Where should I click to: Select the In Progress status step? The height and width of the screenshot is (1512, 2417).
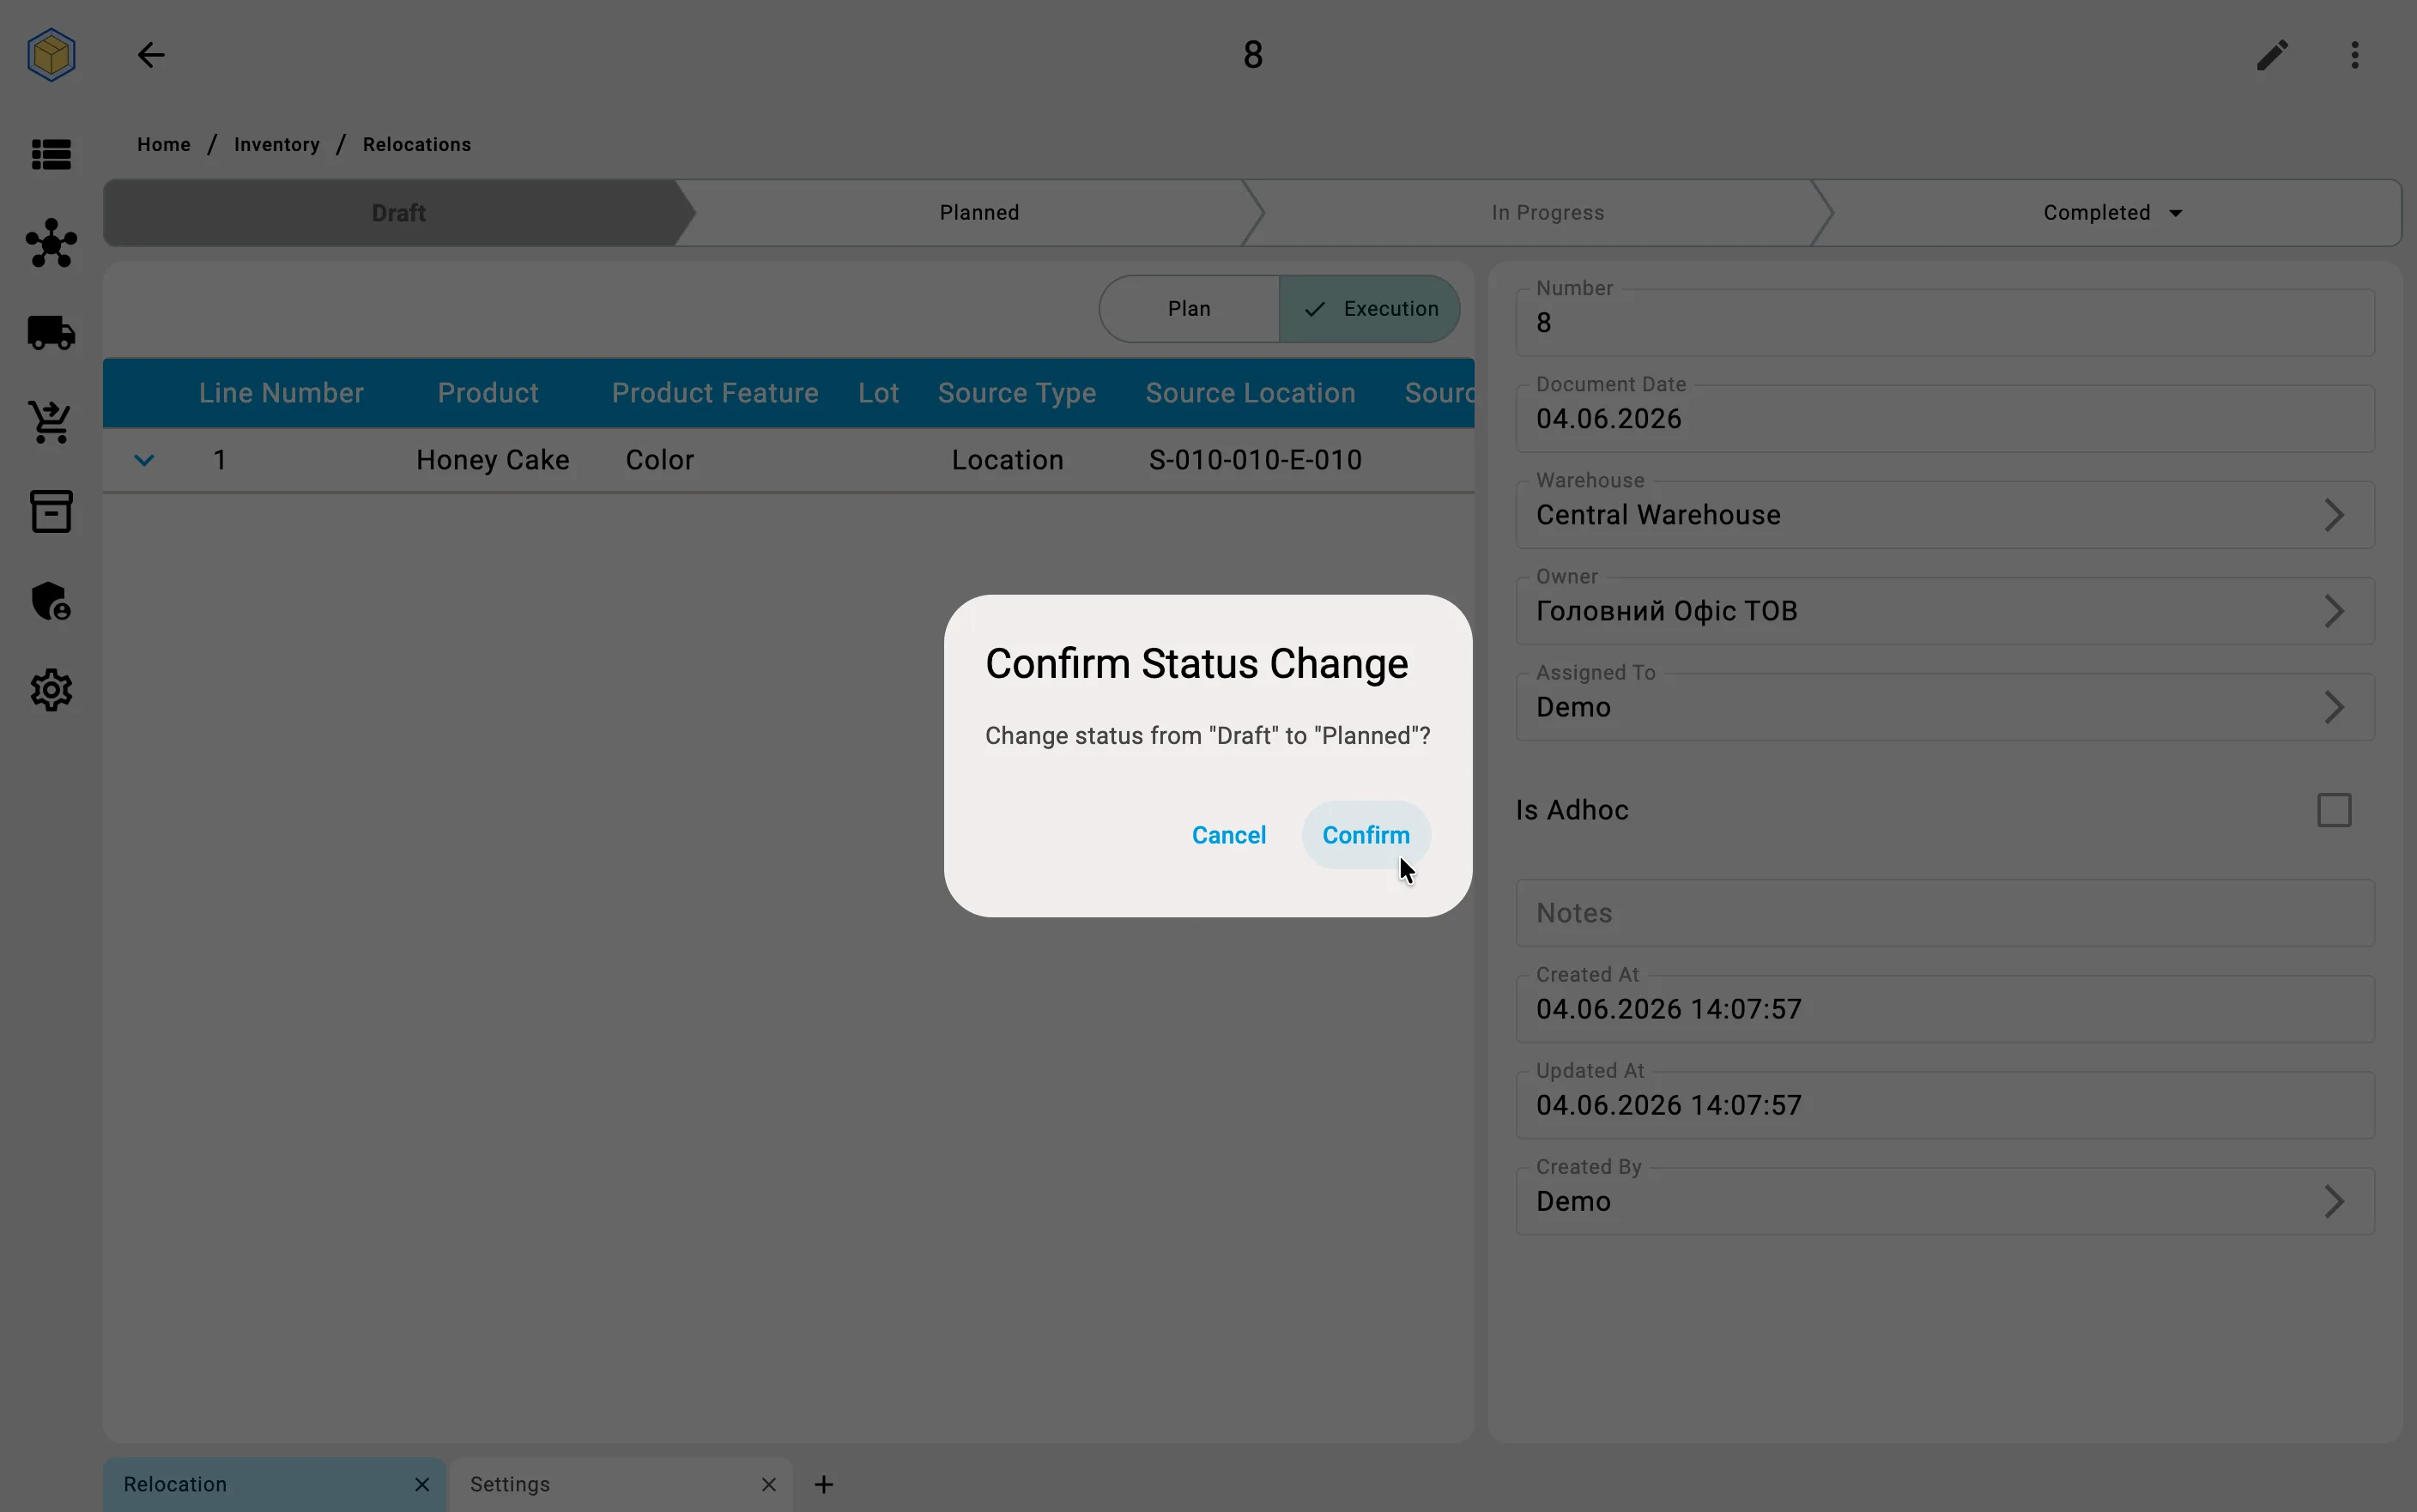pyautogui.click(x=1547, y=213)
